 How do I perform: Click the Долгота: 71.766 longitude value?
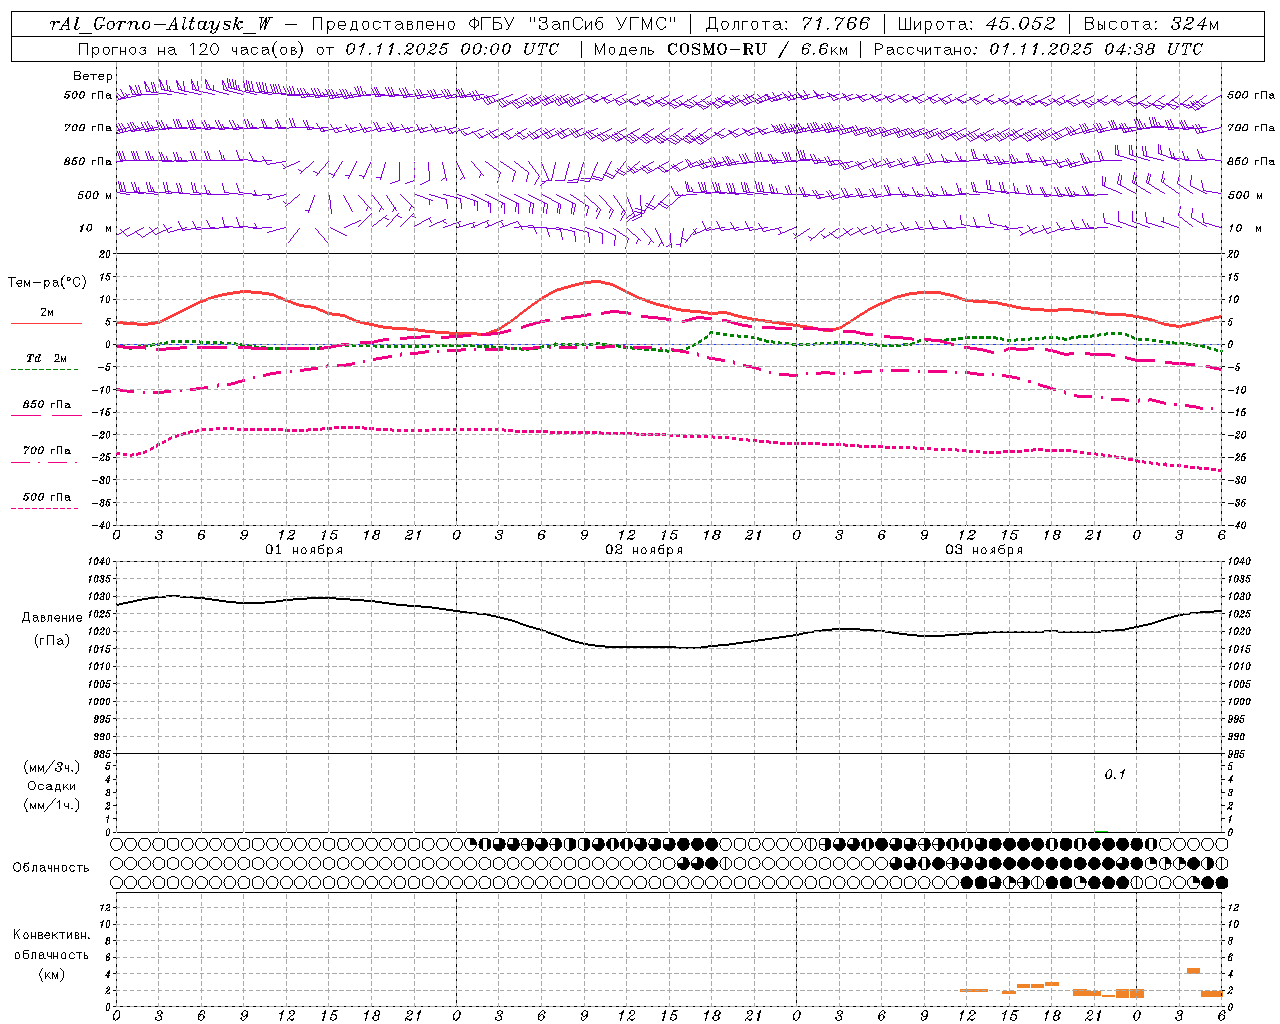pos(788,24)
